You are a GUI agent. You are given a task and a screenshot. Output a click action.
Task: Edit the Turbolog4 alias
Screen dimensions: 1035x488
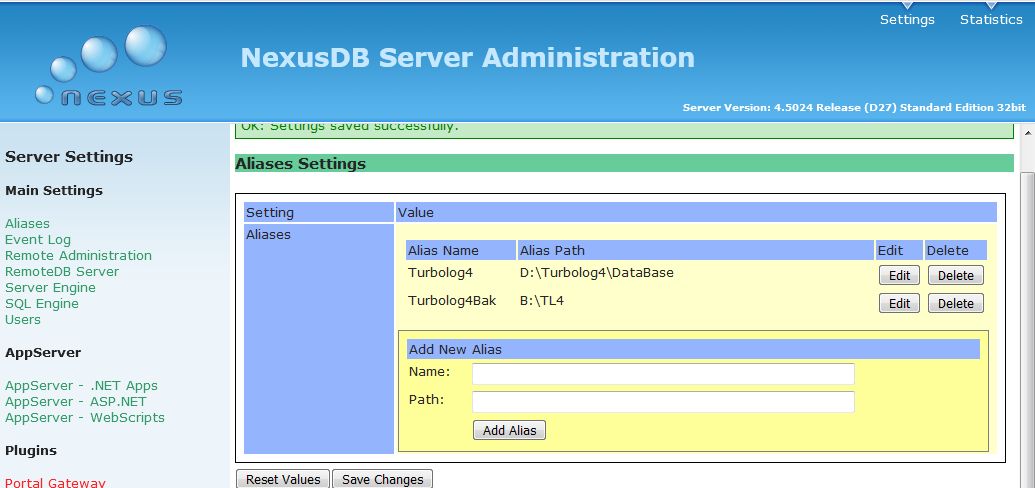[x=899, y=275]
